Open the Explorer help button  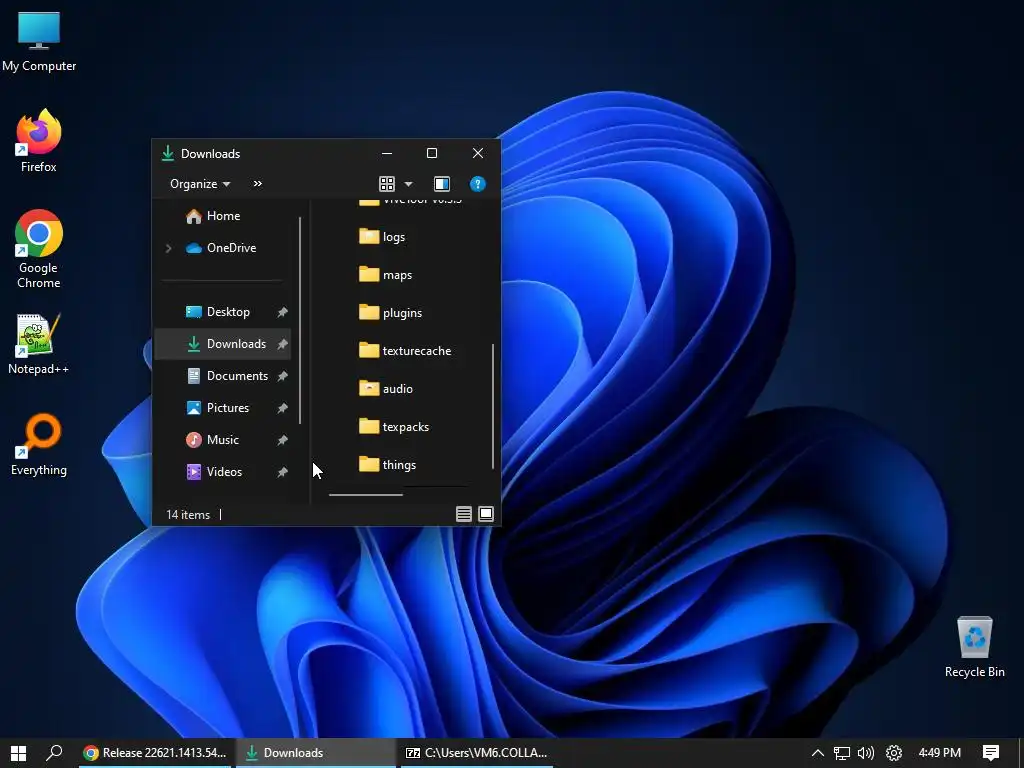pyautogui.click(x=478, y=184)
